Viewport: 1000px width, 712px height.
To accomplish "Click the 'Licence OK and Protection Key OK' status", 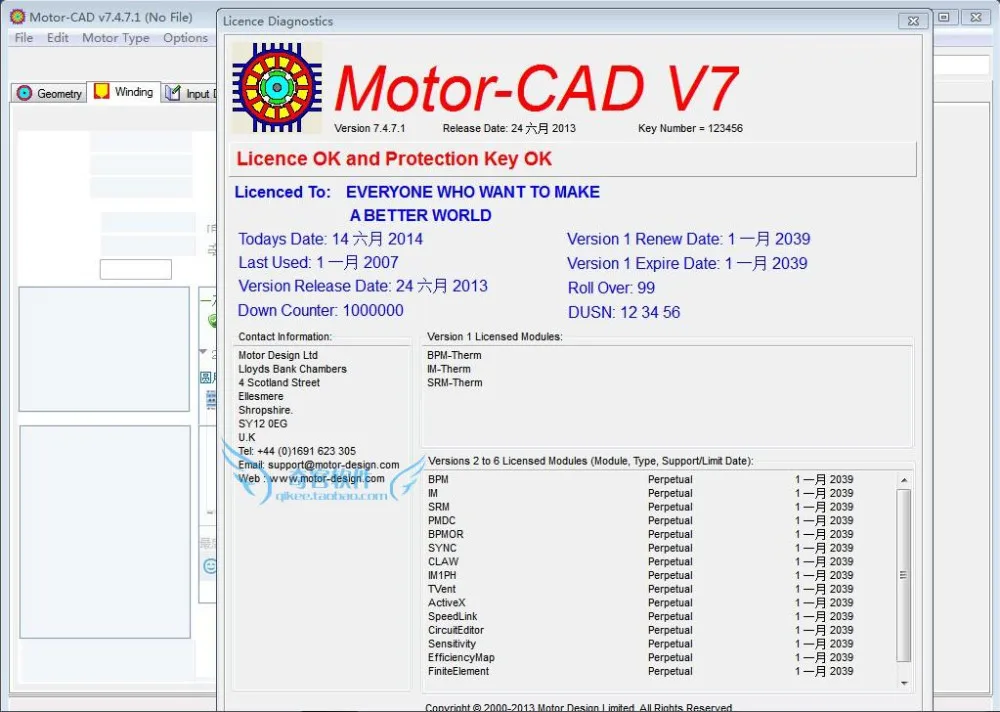I will 394,159.
